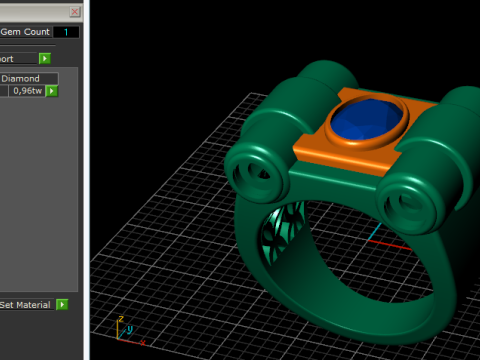Click the XYZ axis indicator

[x=130, y=331]
